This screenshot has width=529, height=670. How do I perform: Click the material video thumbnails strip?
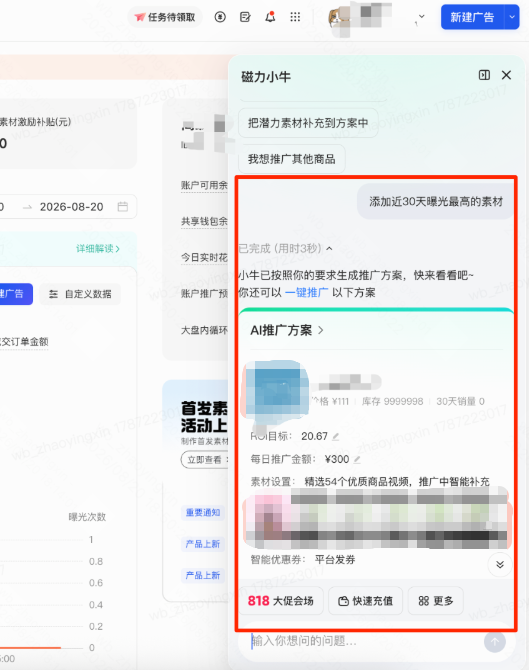pos(377,518)
